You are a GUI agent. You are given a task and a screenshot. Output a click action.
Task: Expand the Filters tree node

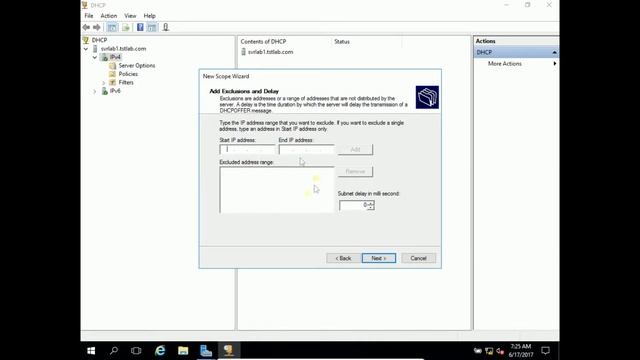coord(104,83)
